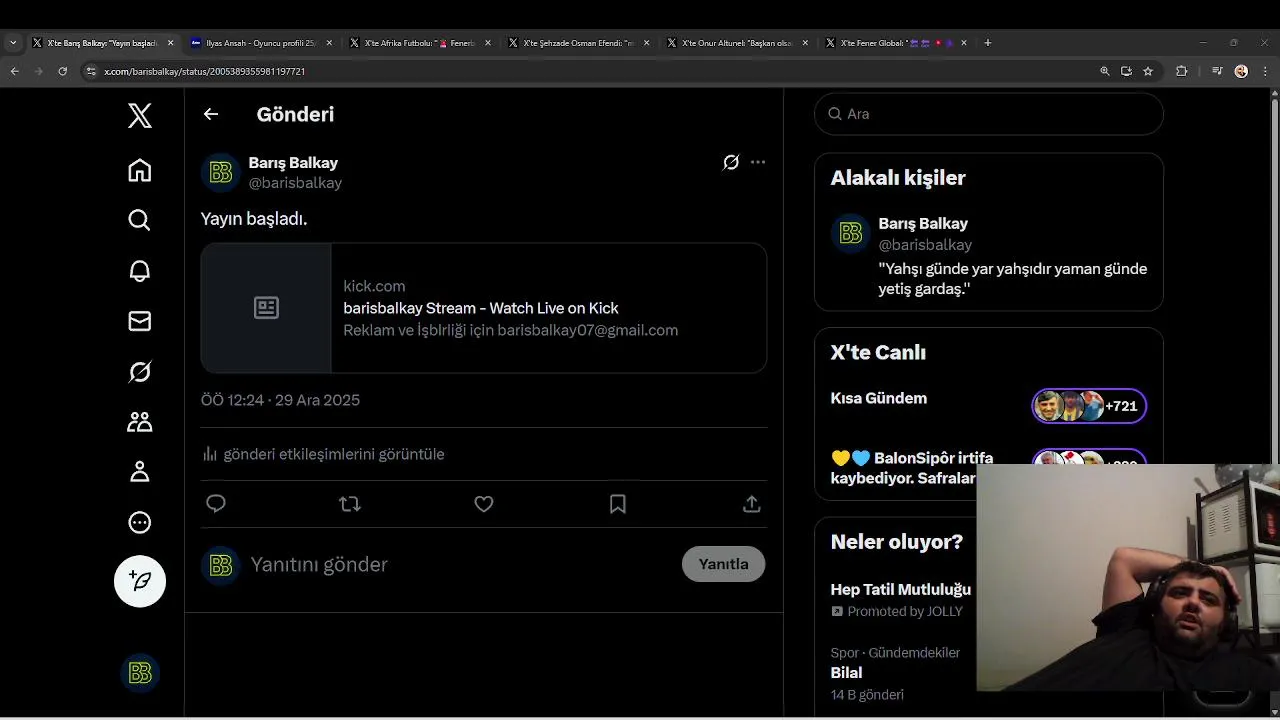Bookmark this page with star icon
This screenshot has width=1280, height=720.
click(x=1148, y=71)
